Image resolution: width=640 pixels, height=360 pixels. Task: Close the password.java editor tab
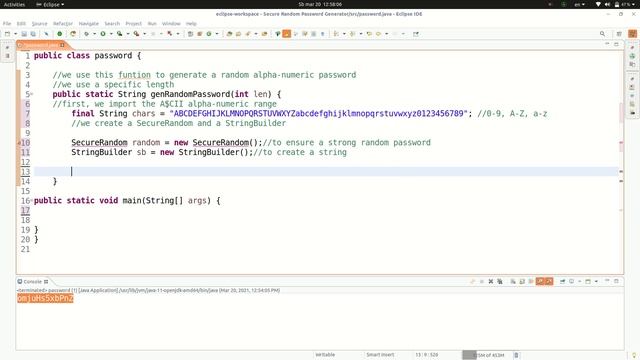pos(62,45)
